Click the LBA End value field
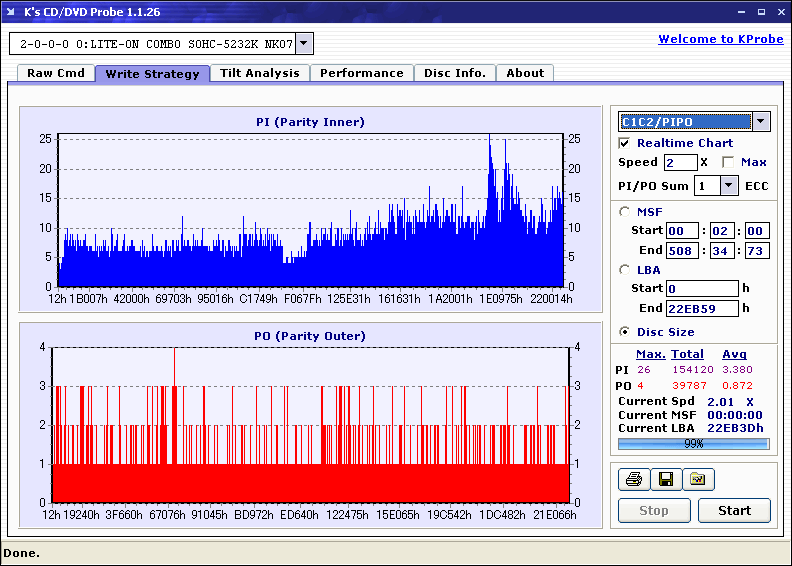Image resolution: width=792 pixels, height=566 pixels. pos(702,308)
